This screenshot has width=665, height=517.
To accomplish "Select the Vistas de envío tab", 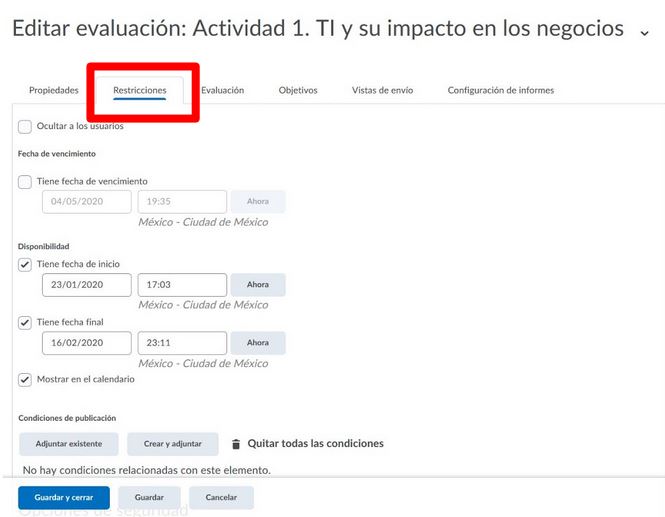I will (382, 90).
